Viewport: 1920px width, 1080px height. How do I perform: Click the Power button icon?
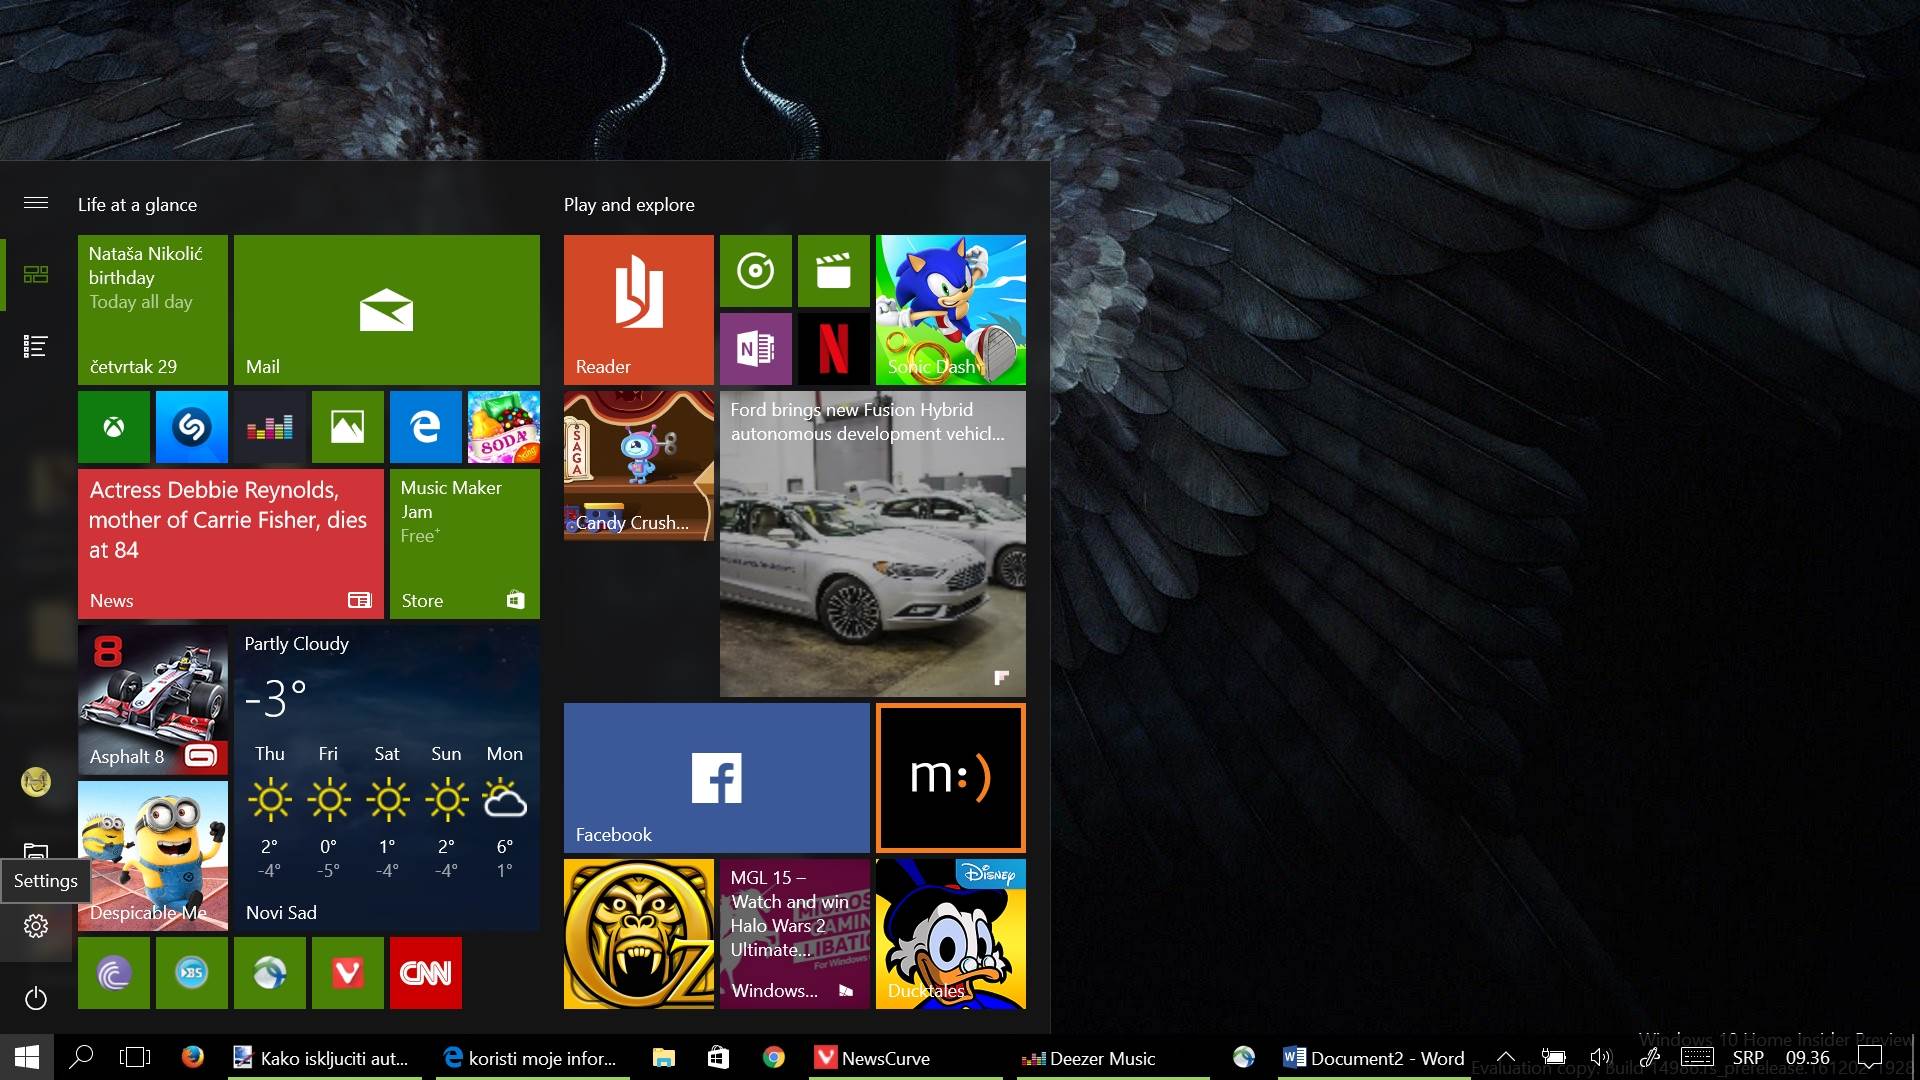point(36,998)
